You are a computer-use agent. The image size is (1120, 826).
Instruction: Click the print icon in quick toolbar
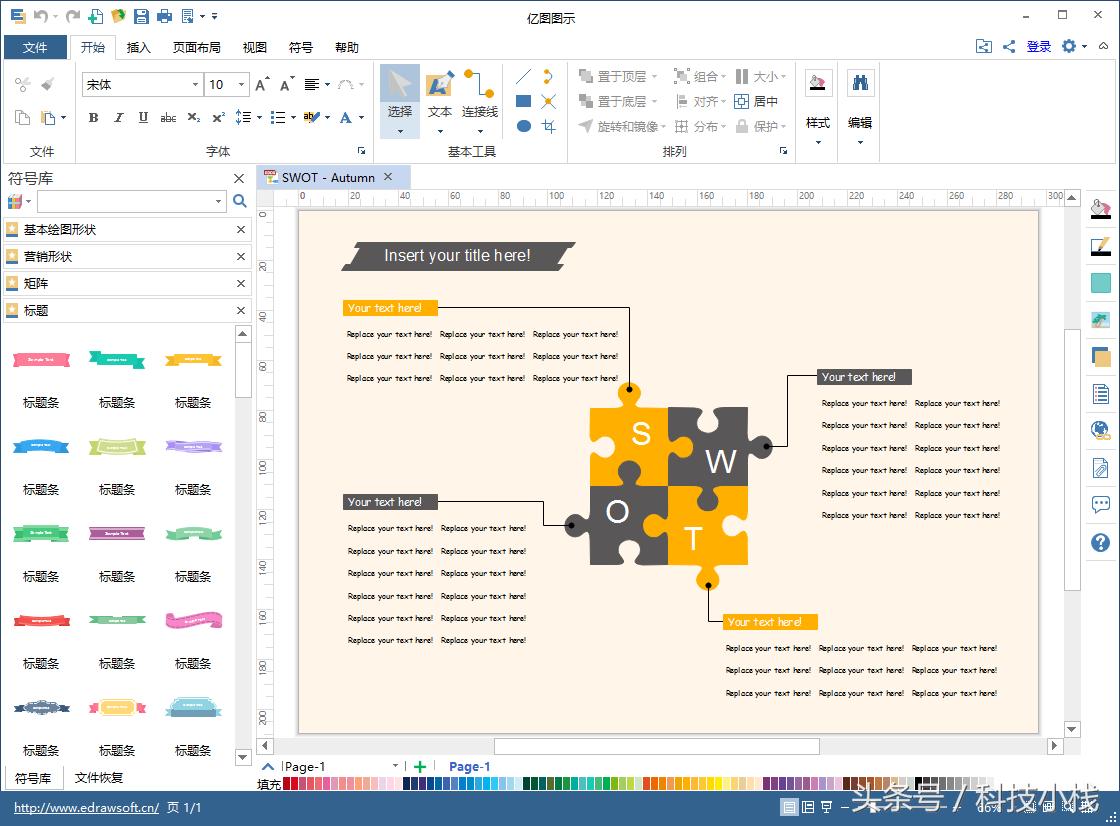(164, 16)
